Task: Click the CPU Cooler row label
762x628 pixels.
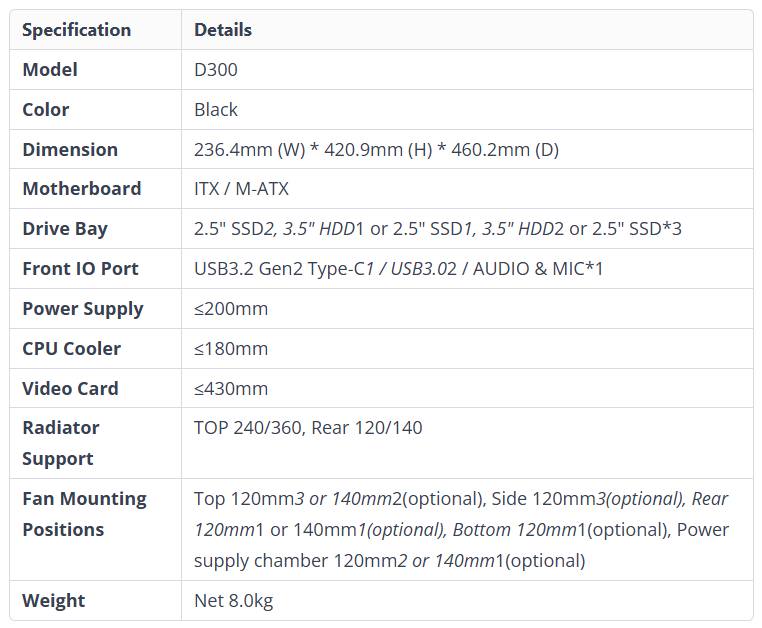Action: tap(71, 349)
